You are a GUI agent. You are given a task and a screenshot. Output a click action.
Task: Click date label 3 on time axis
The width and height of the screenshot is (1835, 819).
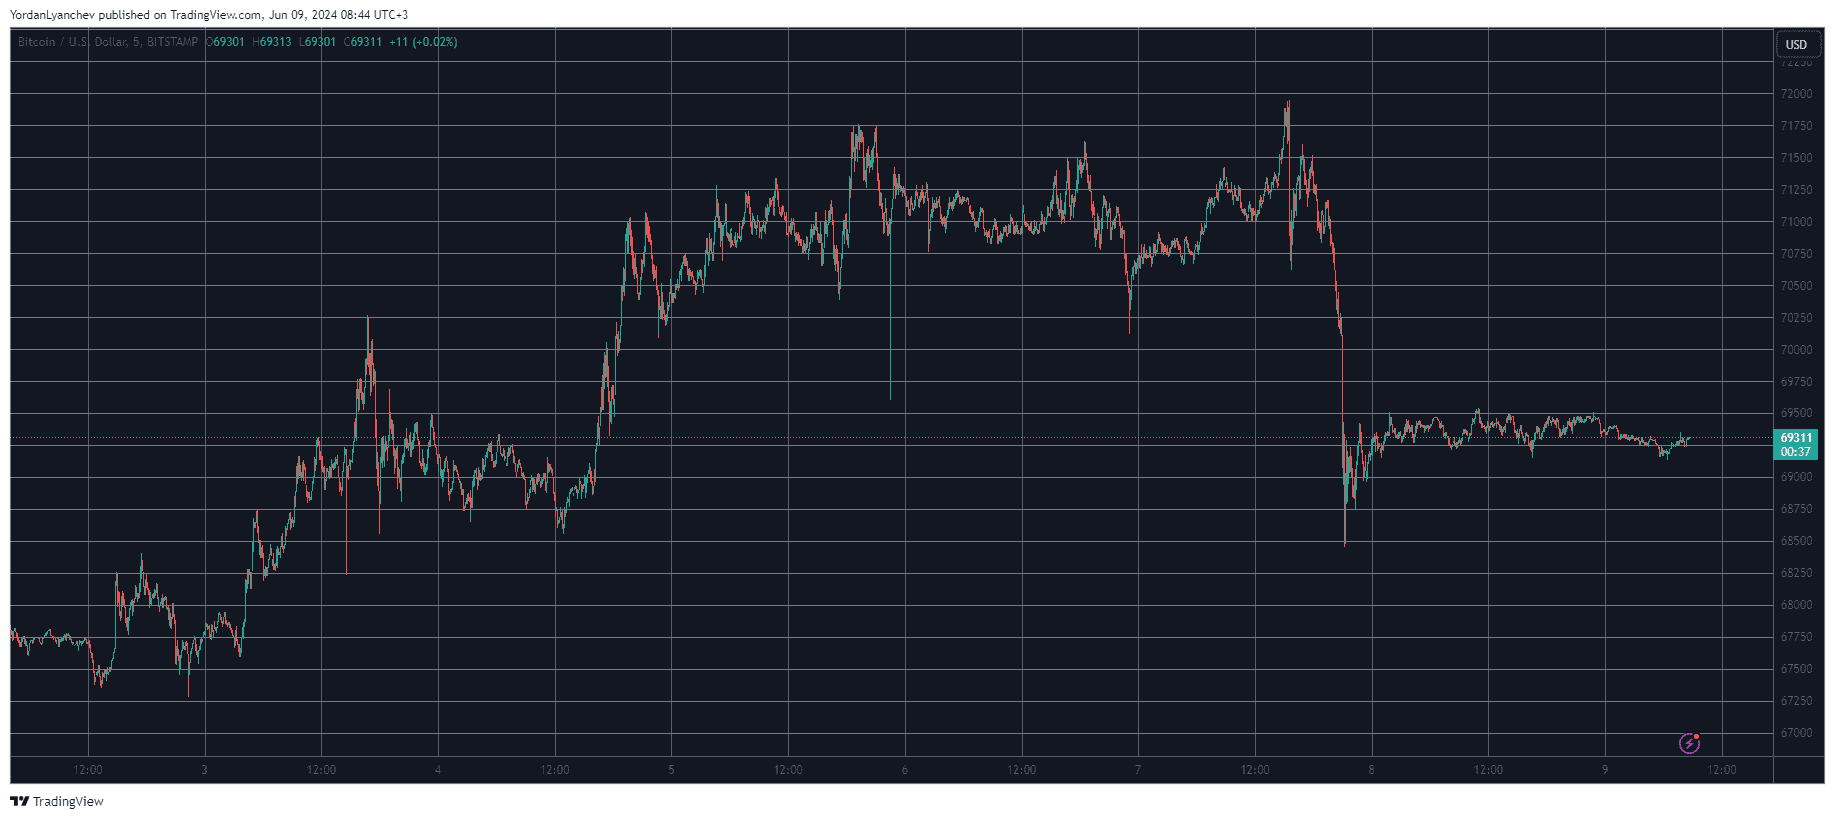pos(204,770)
